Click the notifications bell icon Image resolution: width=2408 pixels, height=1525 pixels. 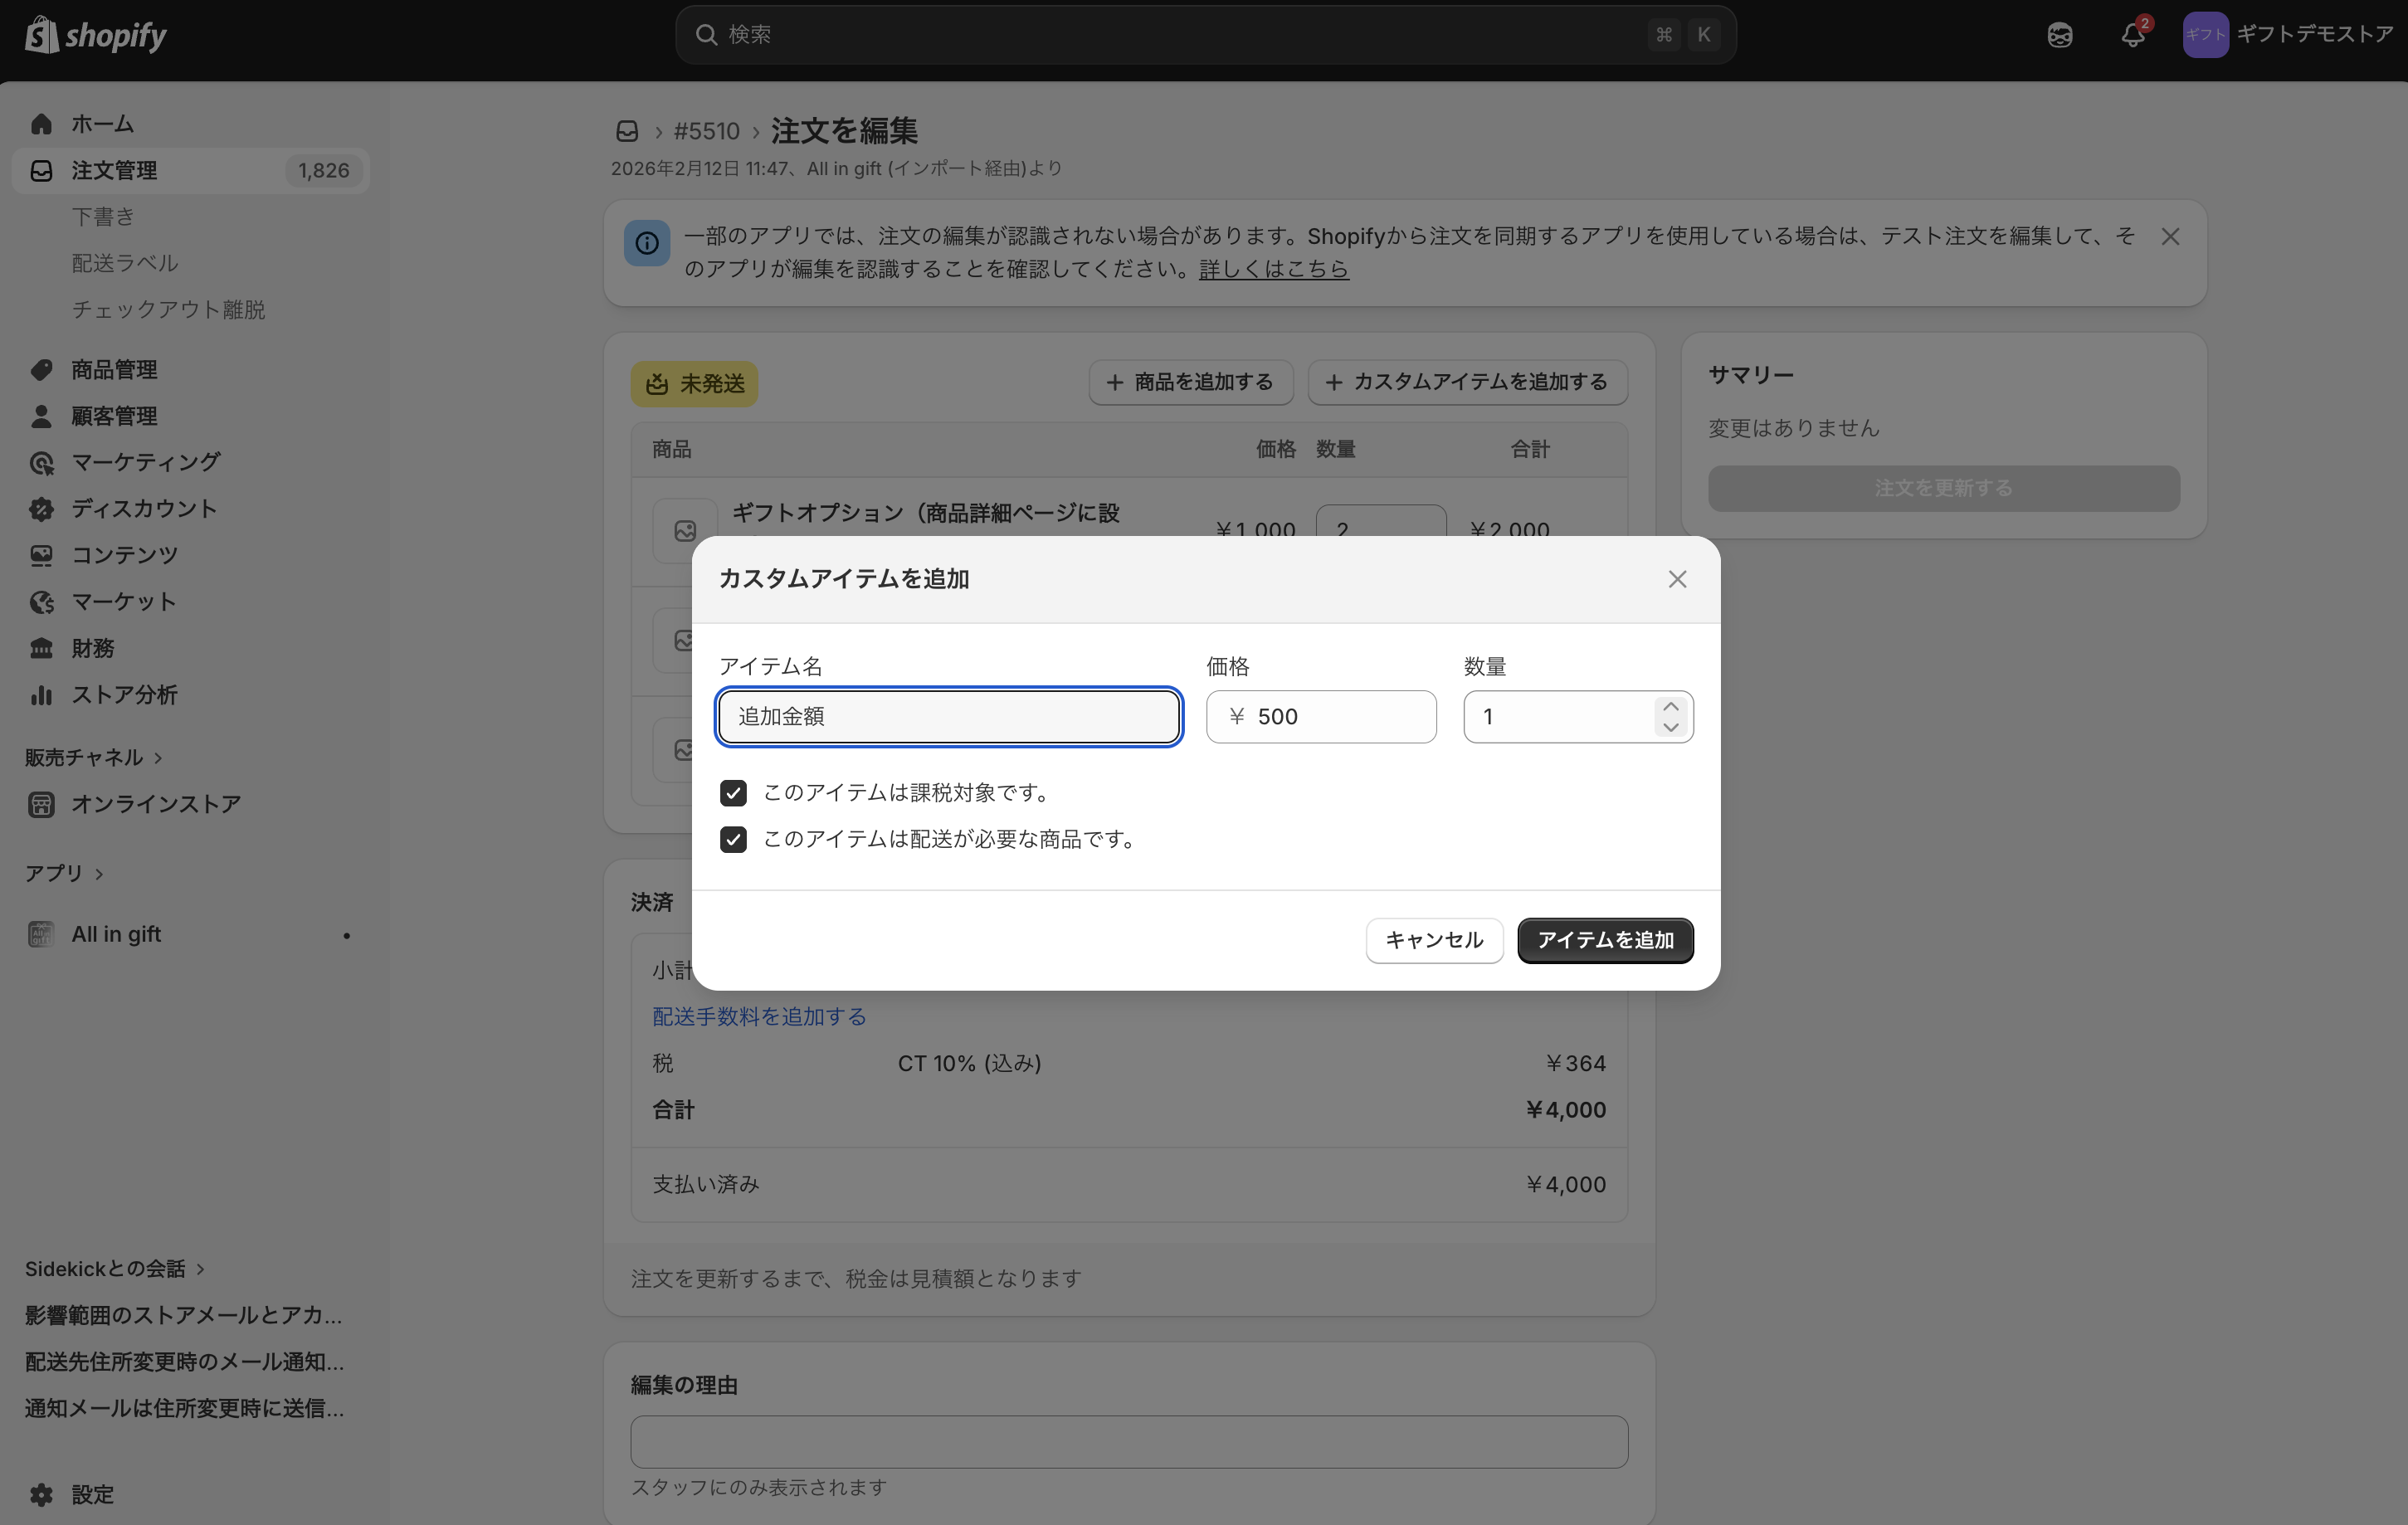click(2132, 36)
